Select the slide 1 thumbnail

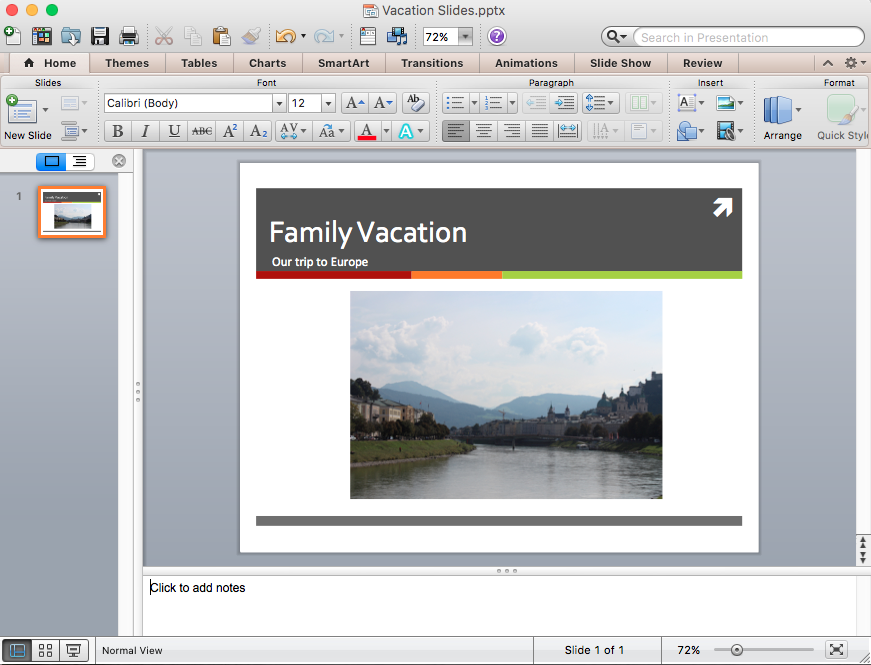[x=71, y=211]
